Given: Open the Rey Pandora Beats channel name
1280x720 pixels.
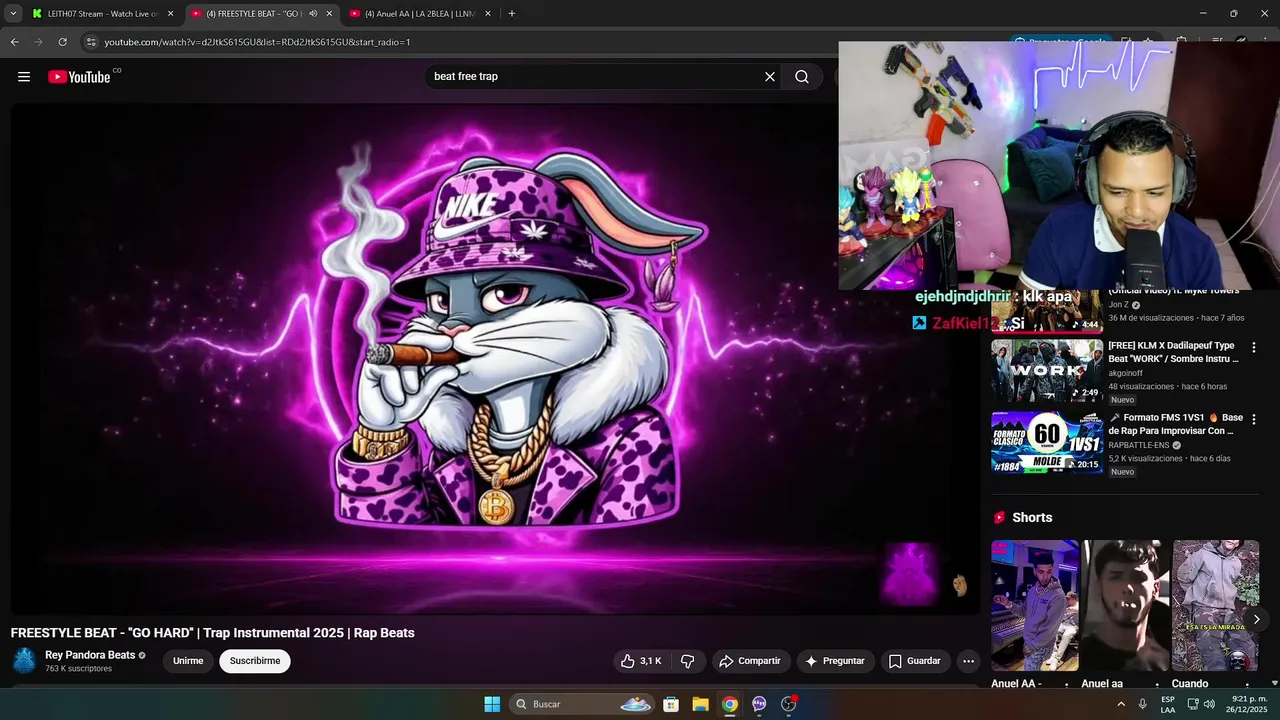Looking at the screenshot, I should pos(90,655).
